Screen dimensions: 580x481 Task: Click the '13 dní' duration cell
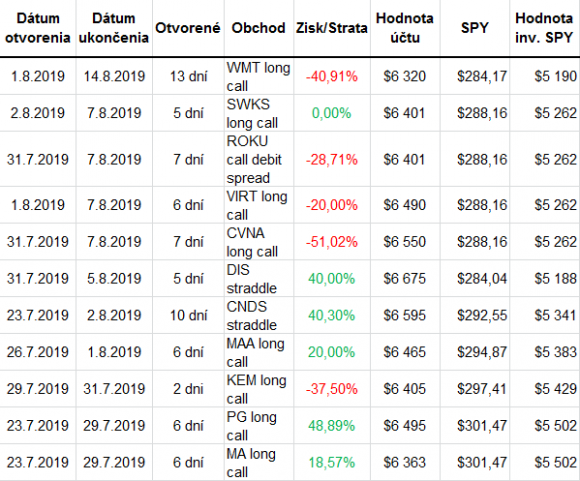pos(188,77)
